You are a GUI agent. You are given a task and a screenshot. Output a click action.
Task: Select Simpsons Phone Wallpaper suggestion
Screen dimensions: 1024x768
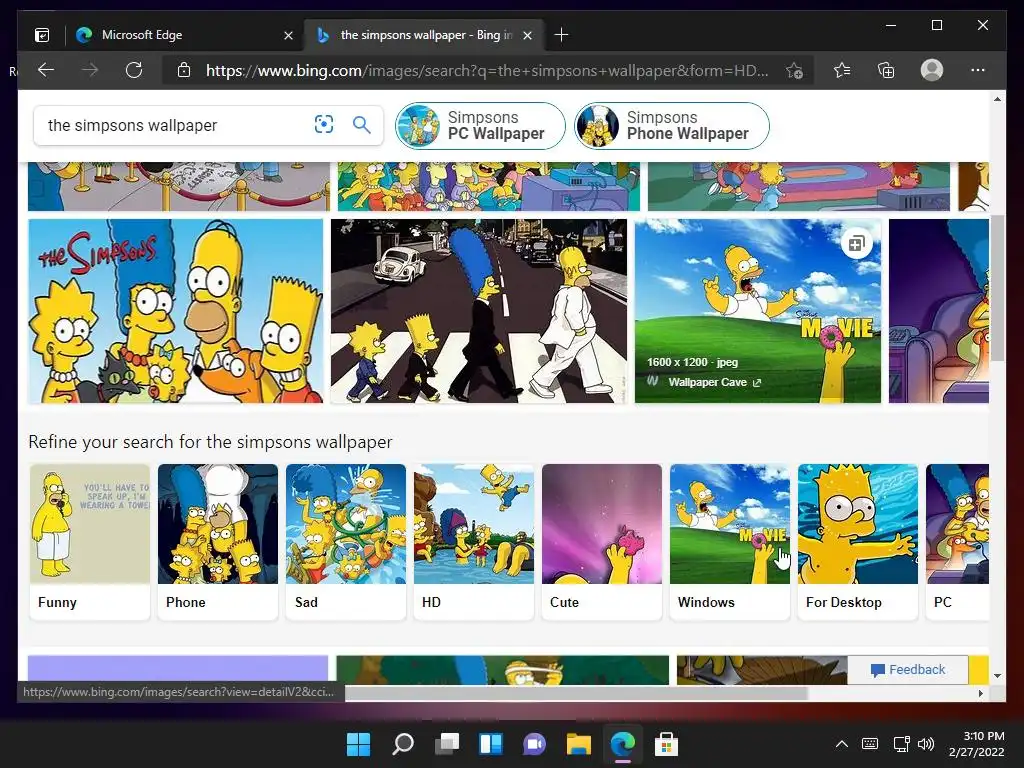(x=672, y=125)
